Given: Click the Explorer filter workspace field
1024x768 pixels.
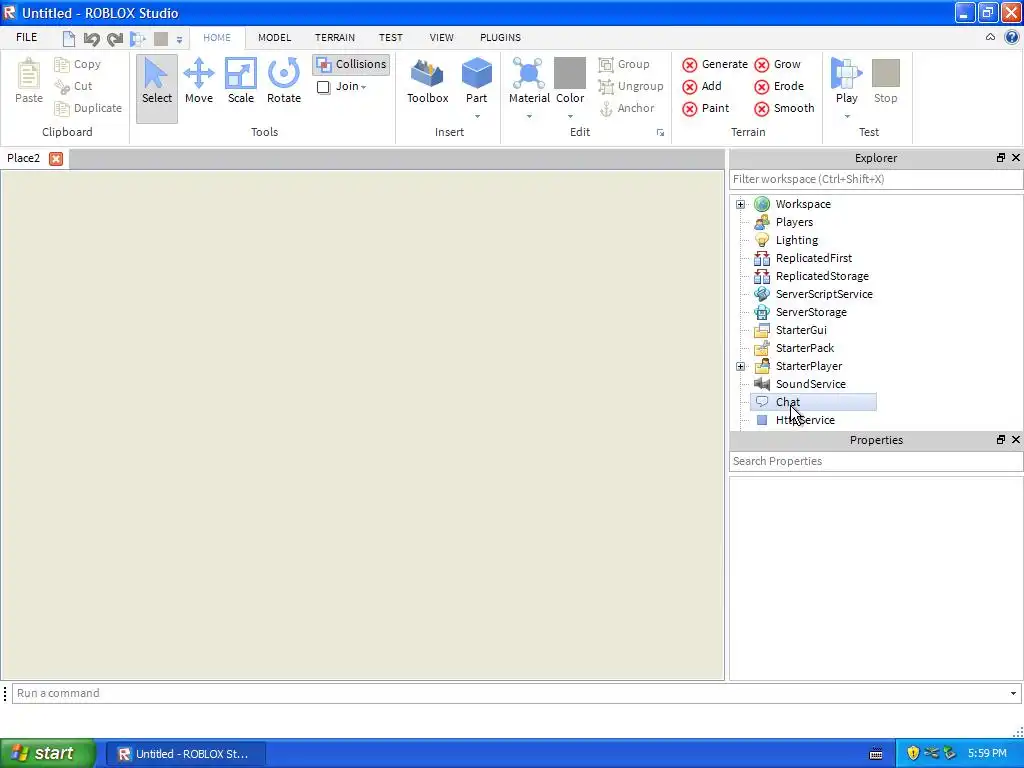Looking at the screenshot, I should [x=876, y=179].
